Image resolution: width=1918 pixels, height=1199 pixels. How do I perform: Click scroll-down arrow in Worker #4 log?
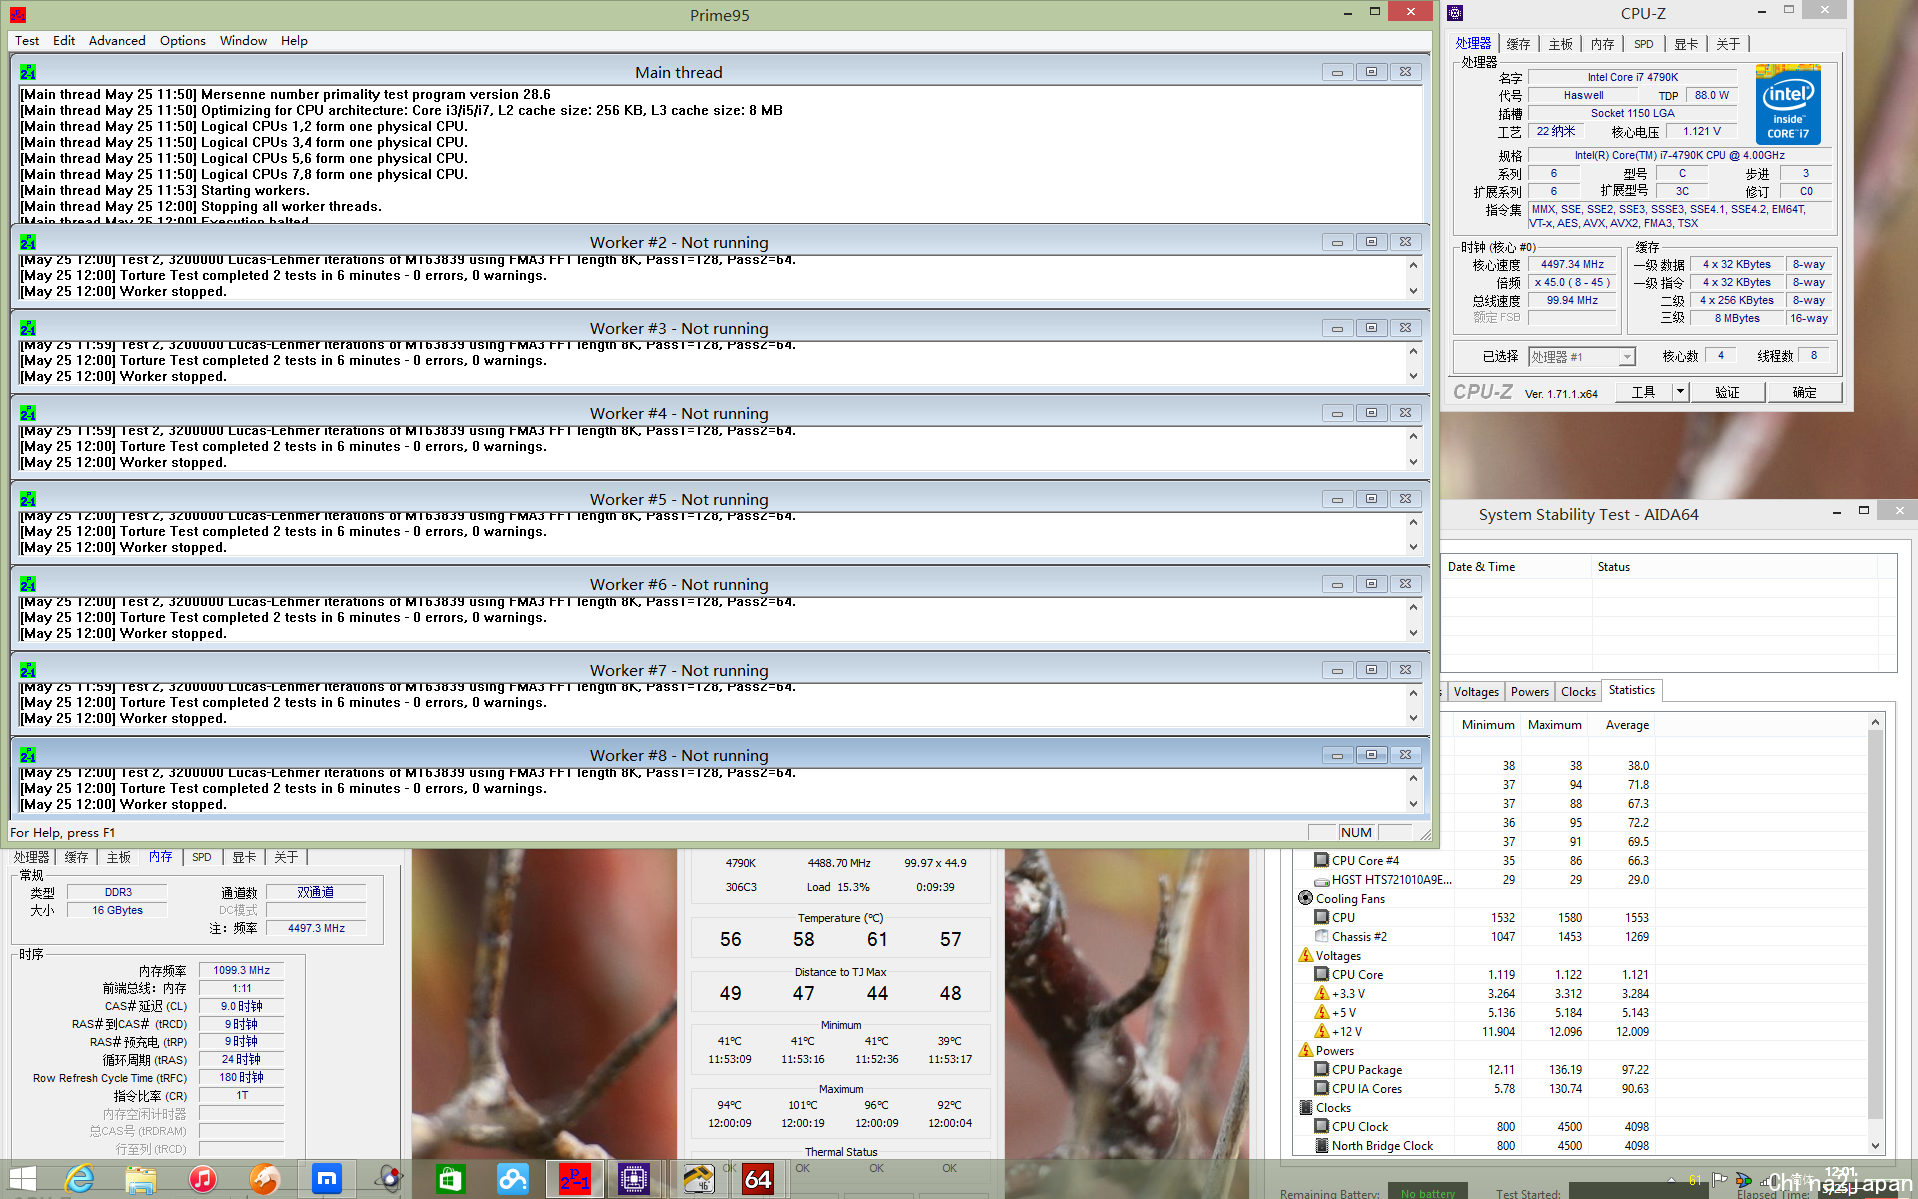1413,462
